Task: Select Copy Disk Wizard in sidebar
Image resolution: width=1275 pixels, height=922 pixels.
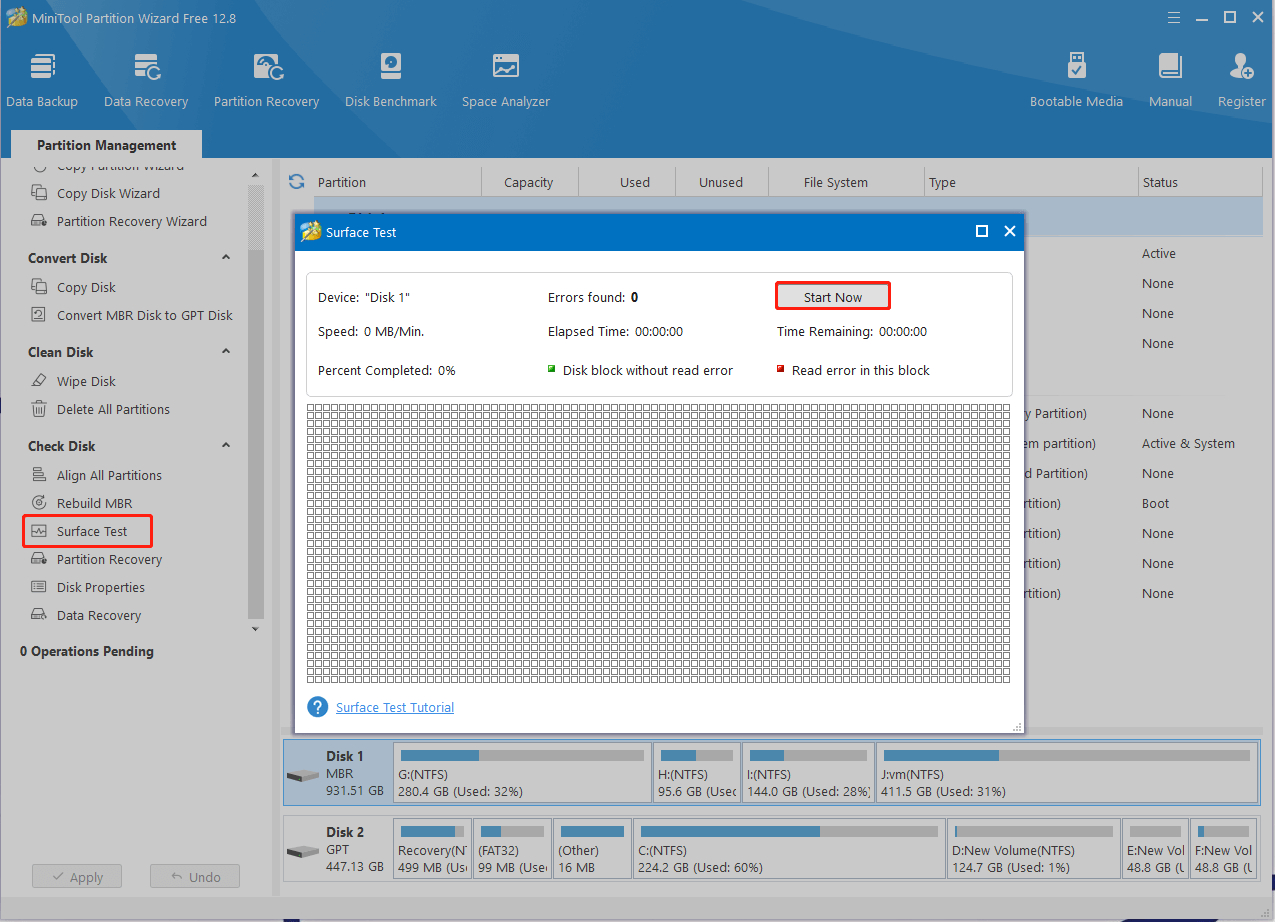Action: (x=108, y=194)
